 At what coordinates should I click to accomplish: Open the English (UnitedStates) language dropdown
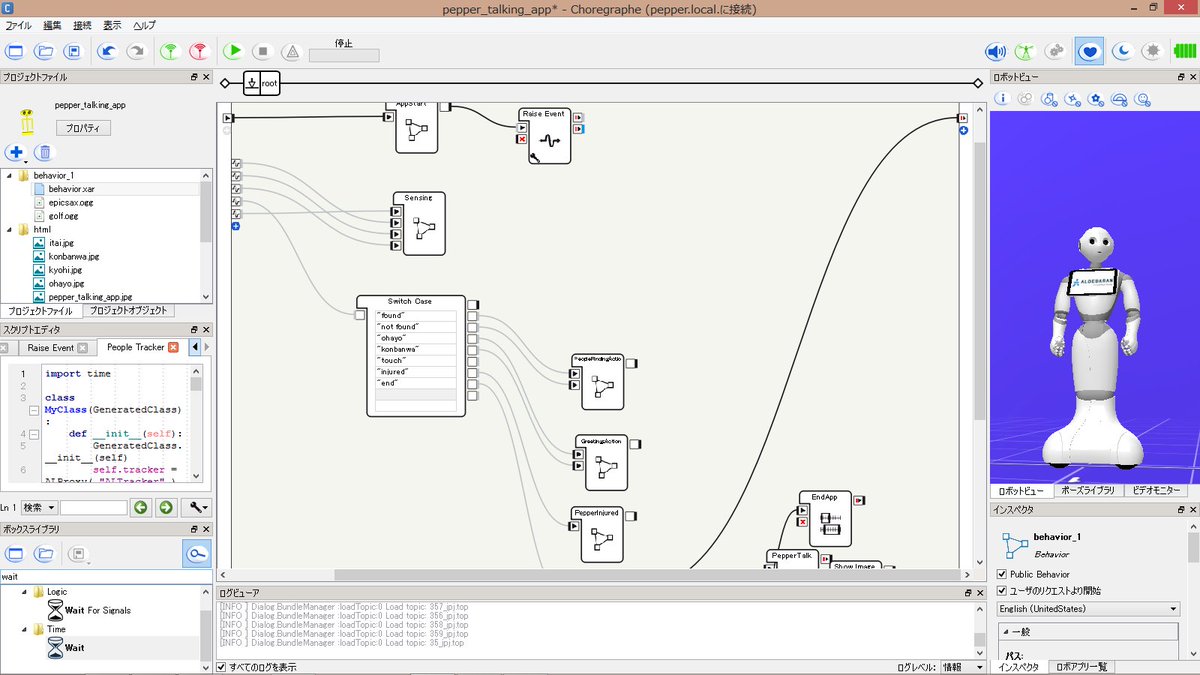[x=1088, y=609]
